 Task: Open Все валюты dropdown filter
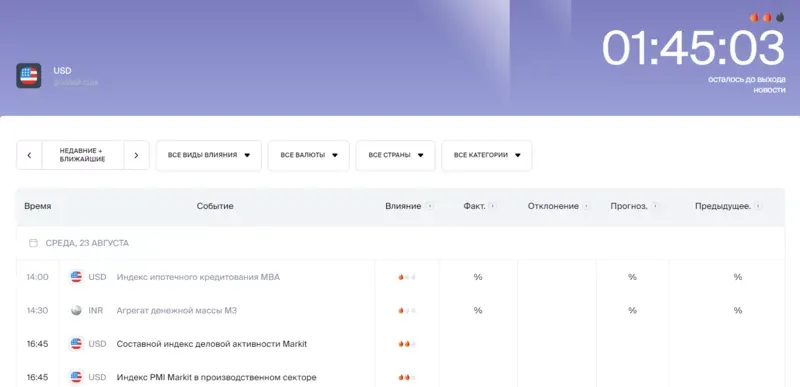pos(309,155)
